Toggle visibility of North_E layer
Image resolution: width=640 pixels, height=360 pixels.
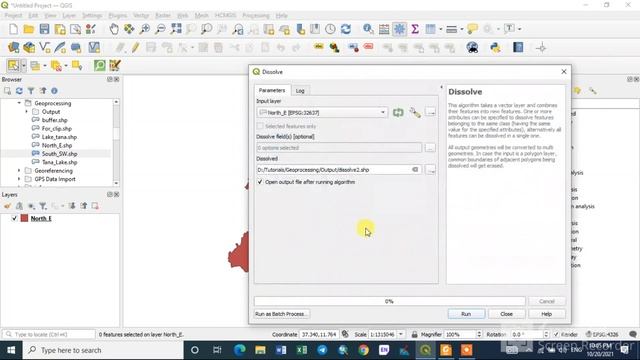pyautogui.click(x=14, y=218)
